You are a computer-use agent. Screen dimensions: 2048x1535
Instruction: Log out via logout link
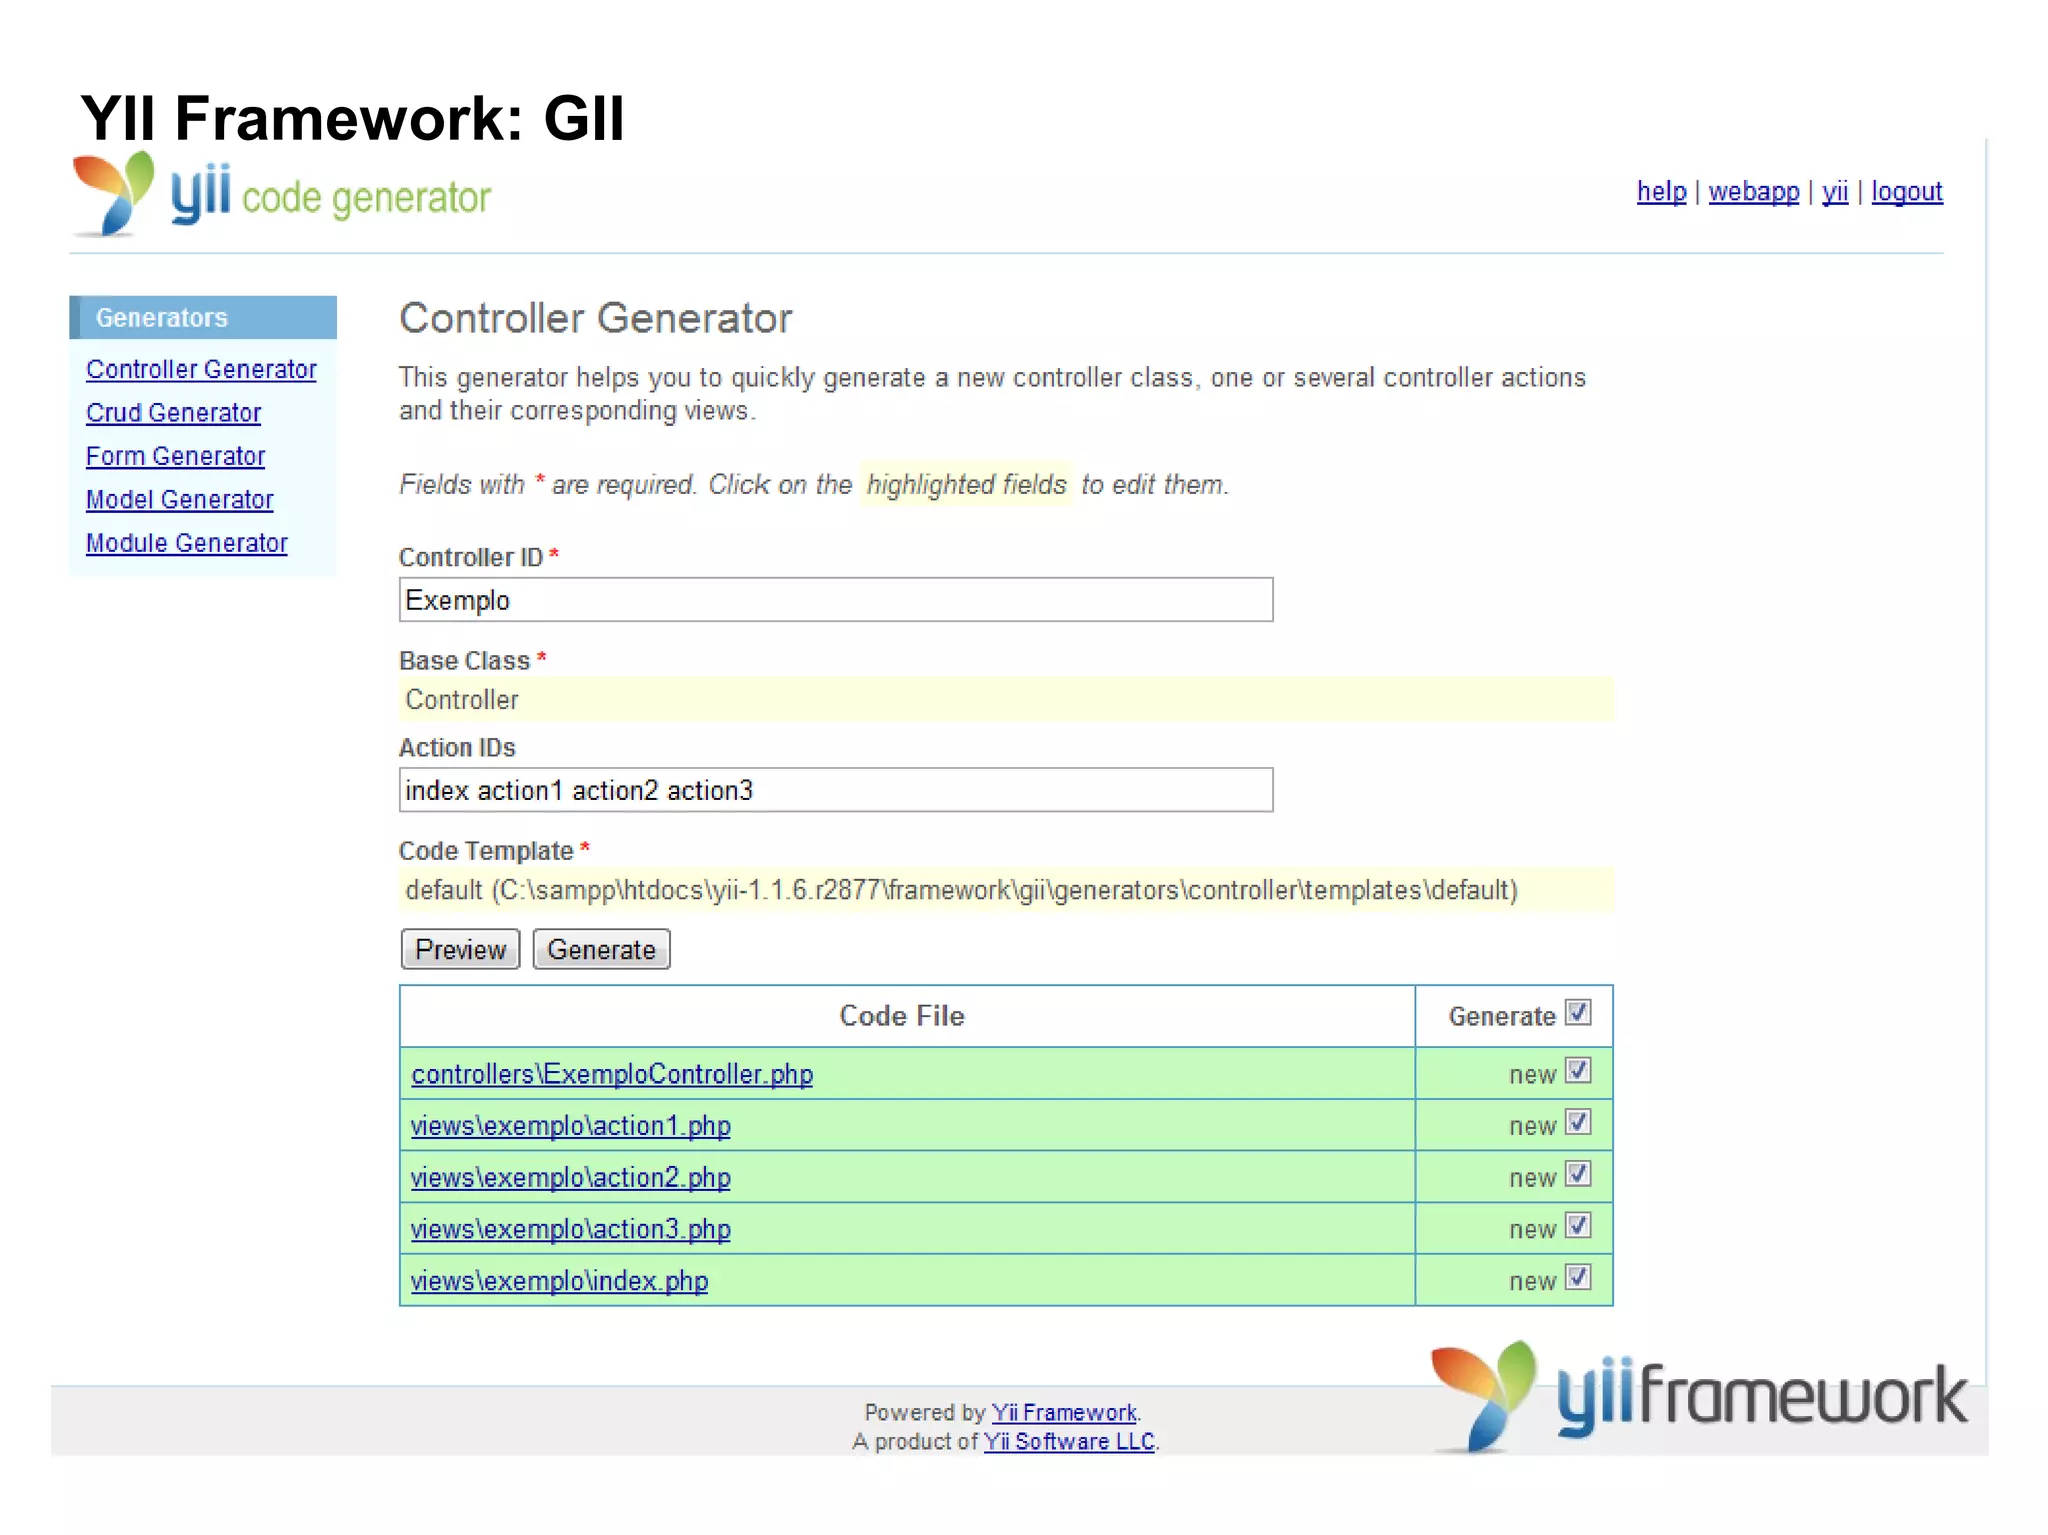(x=1906, y=191)
